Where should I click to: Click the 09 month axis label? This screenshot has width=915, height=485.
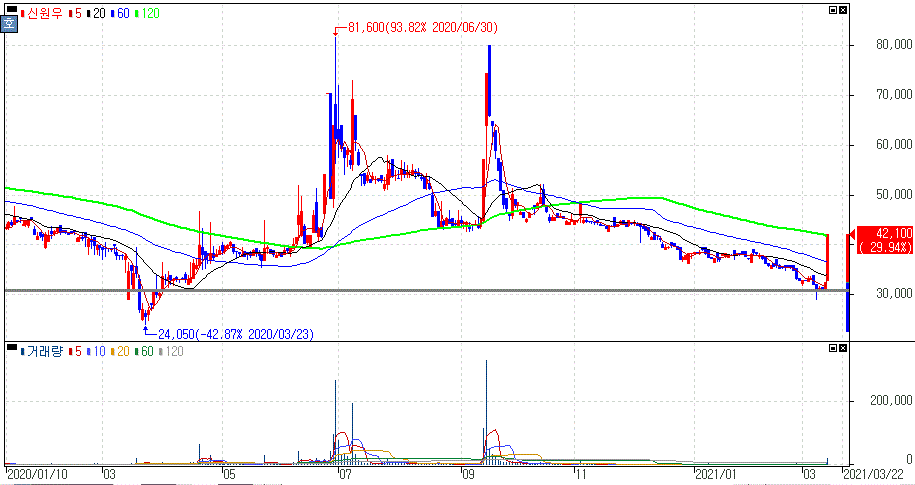(468, 472)
